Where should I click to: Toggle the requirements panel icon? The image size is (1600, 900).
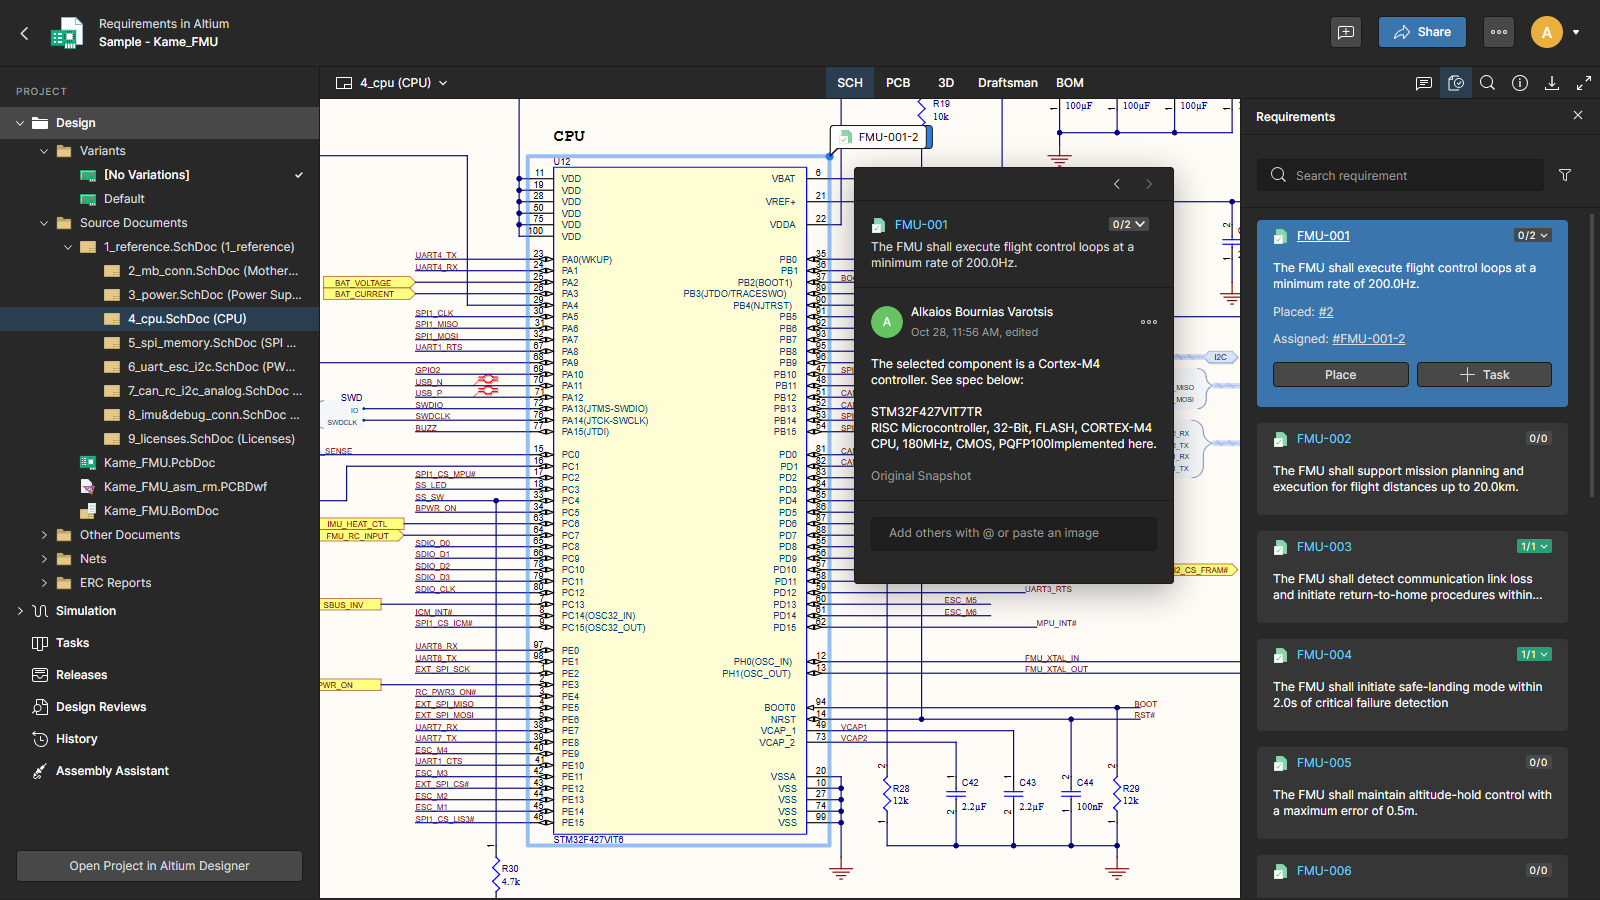(1456, 83)
